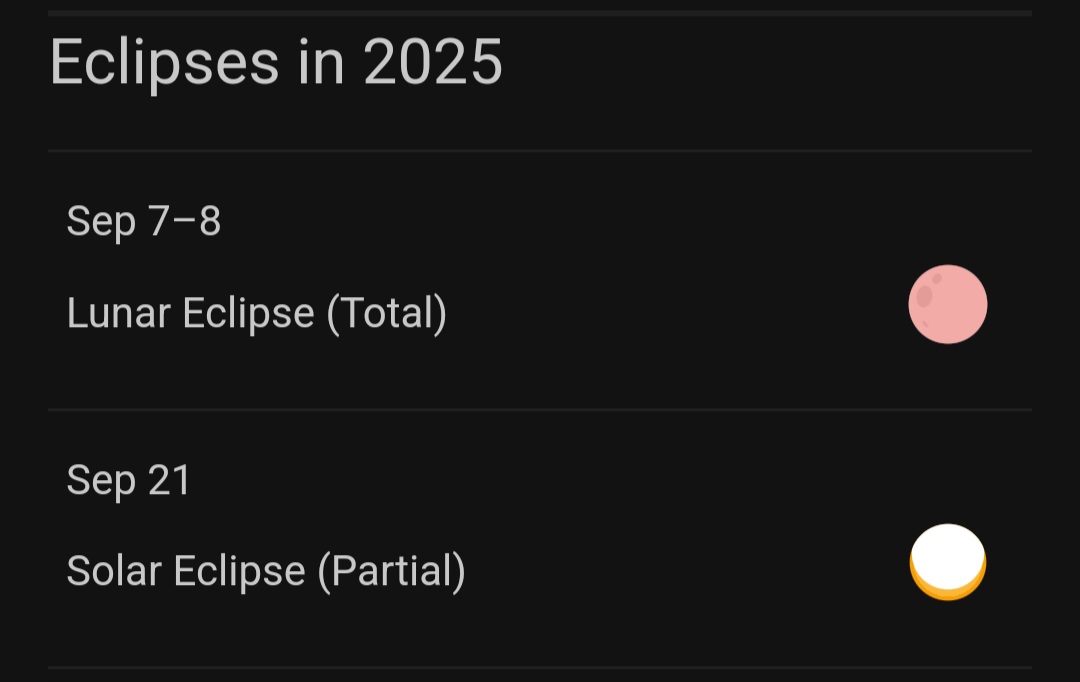Tap the large crater on the pink moon
This screenshot has height=682, width=1080.
coord(924,296)
